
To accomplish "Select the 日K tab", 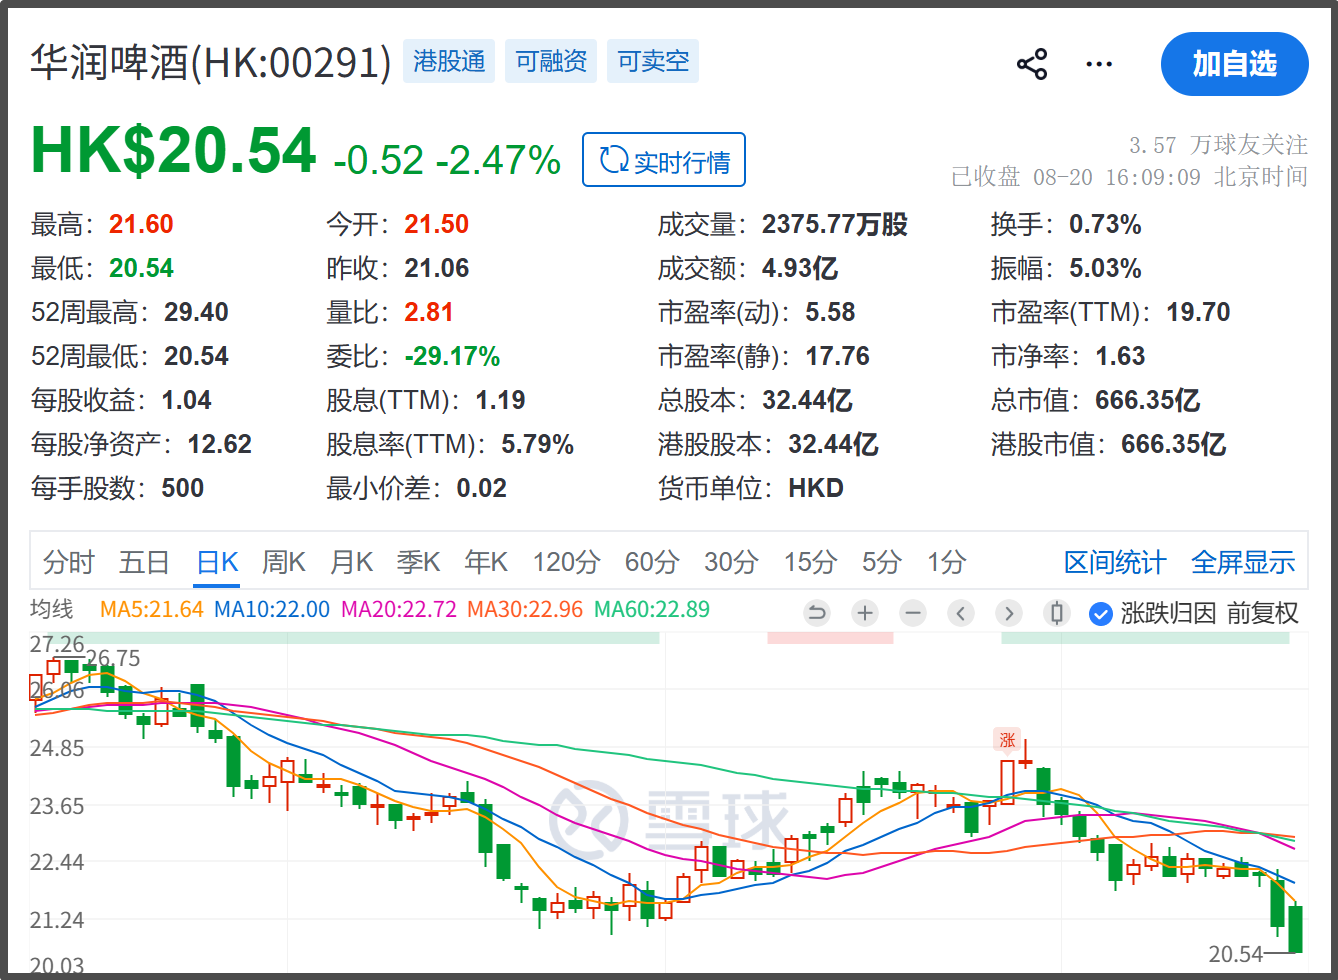I will tap(217, 563).
